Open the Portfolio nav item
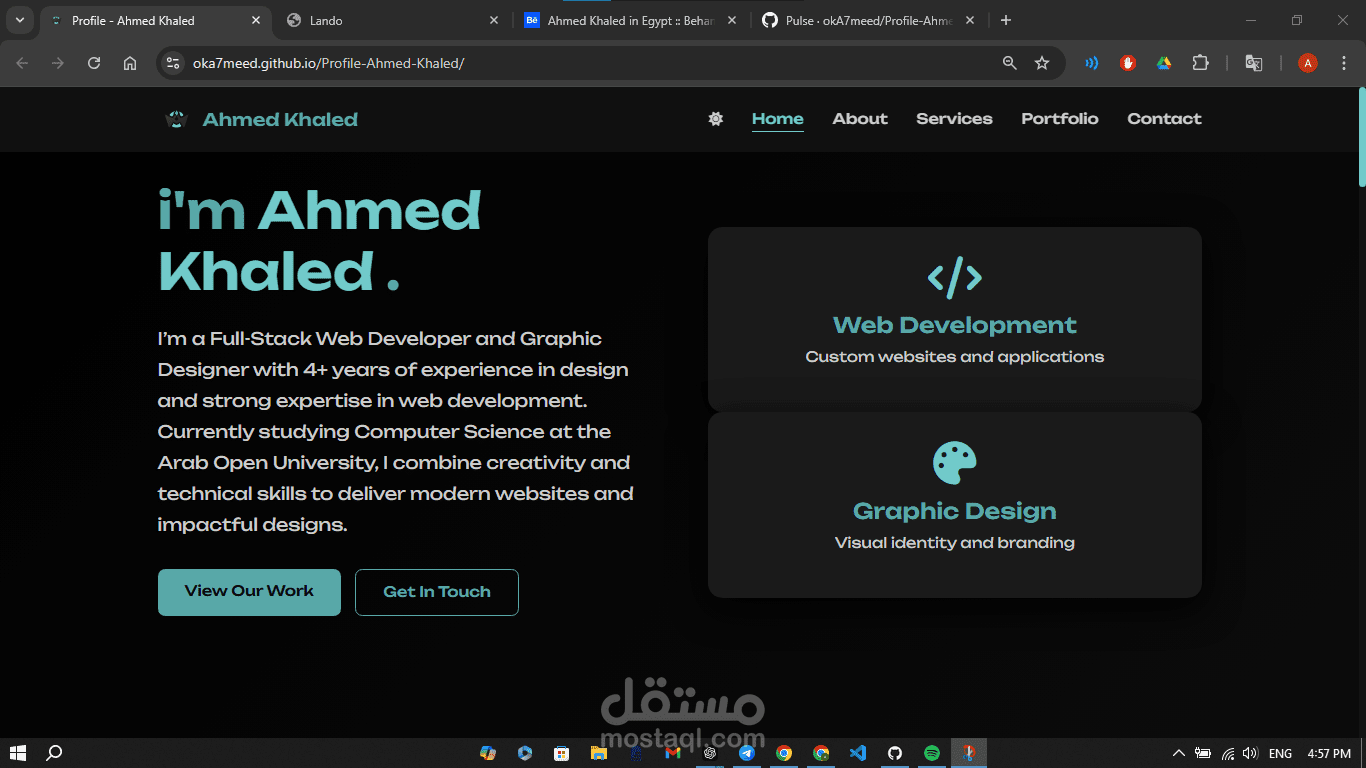This screenshot has width=1366, height=768. pyautogui.click(x=1060, y=118)
